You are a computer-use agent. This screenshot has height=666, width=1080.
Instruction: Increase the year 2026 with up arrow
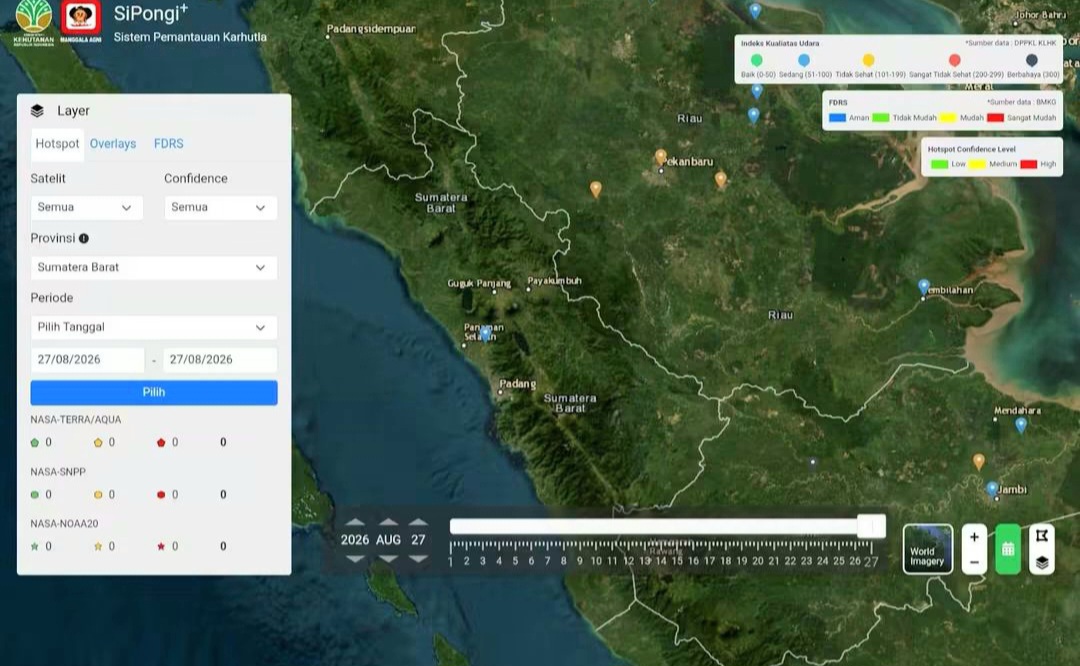coord(355,522)
